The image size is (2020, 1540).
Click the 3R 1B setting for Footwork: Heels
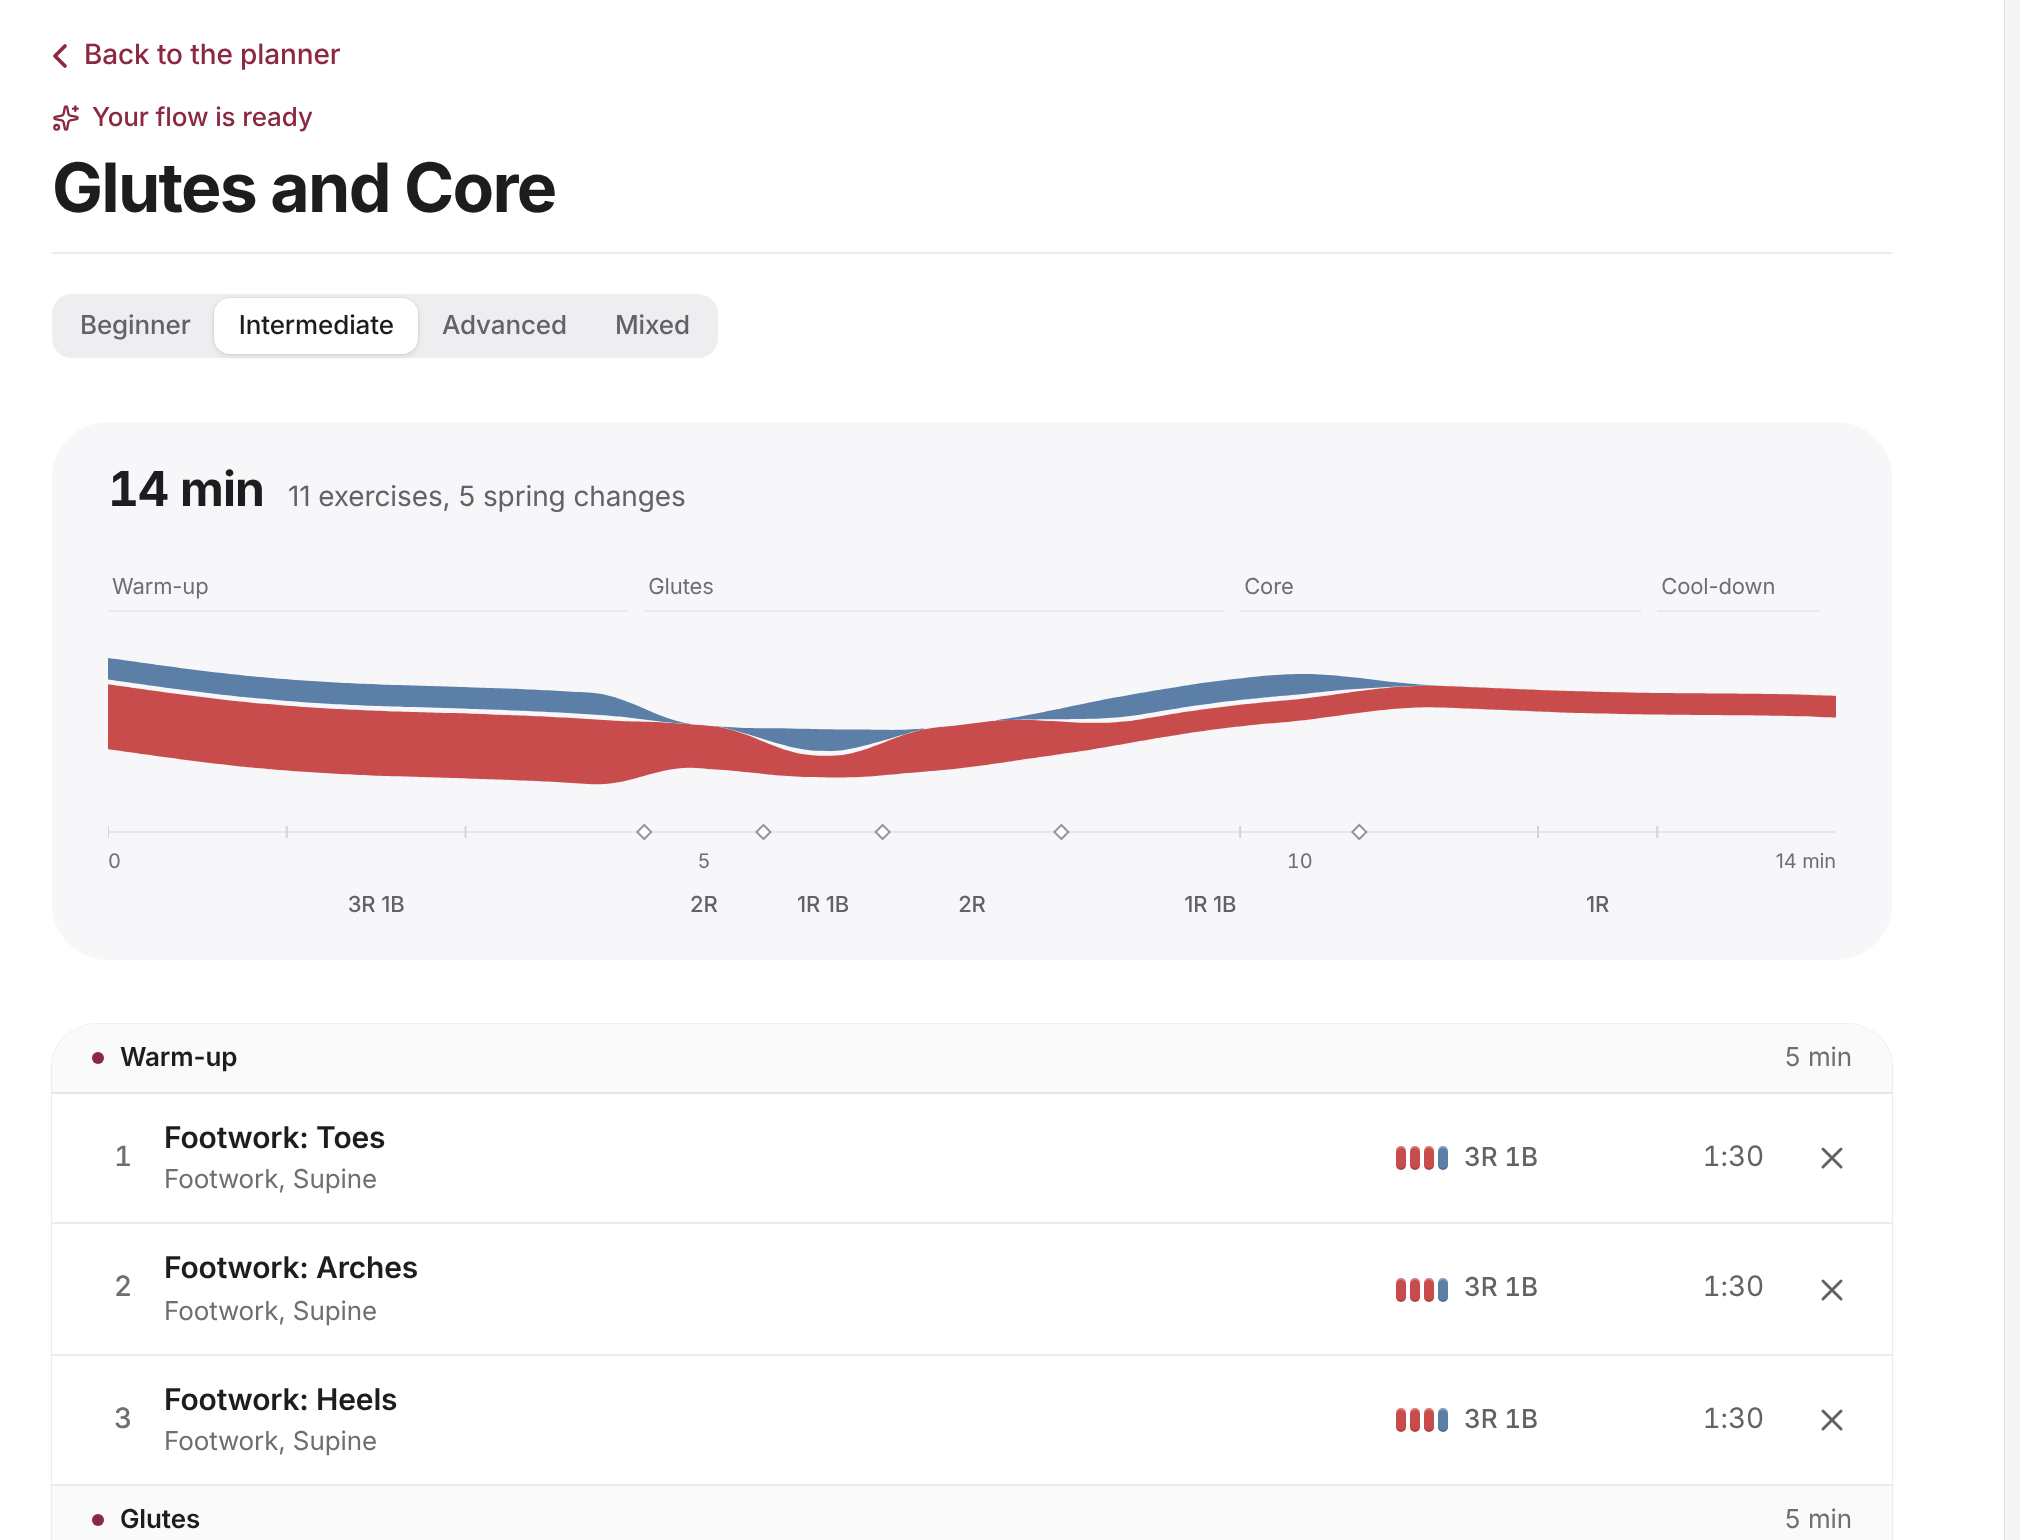(x=1500, y=1419)
